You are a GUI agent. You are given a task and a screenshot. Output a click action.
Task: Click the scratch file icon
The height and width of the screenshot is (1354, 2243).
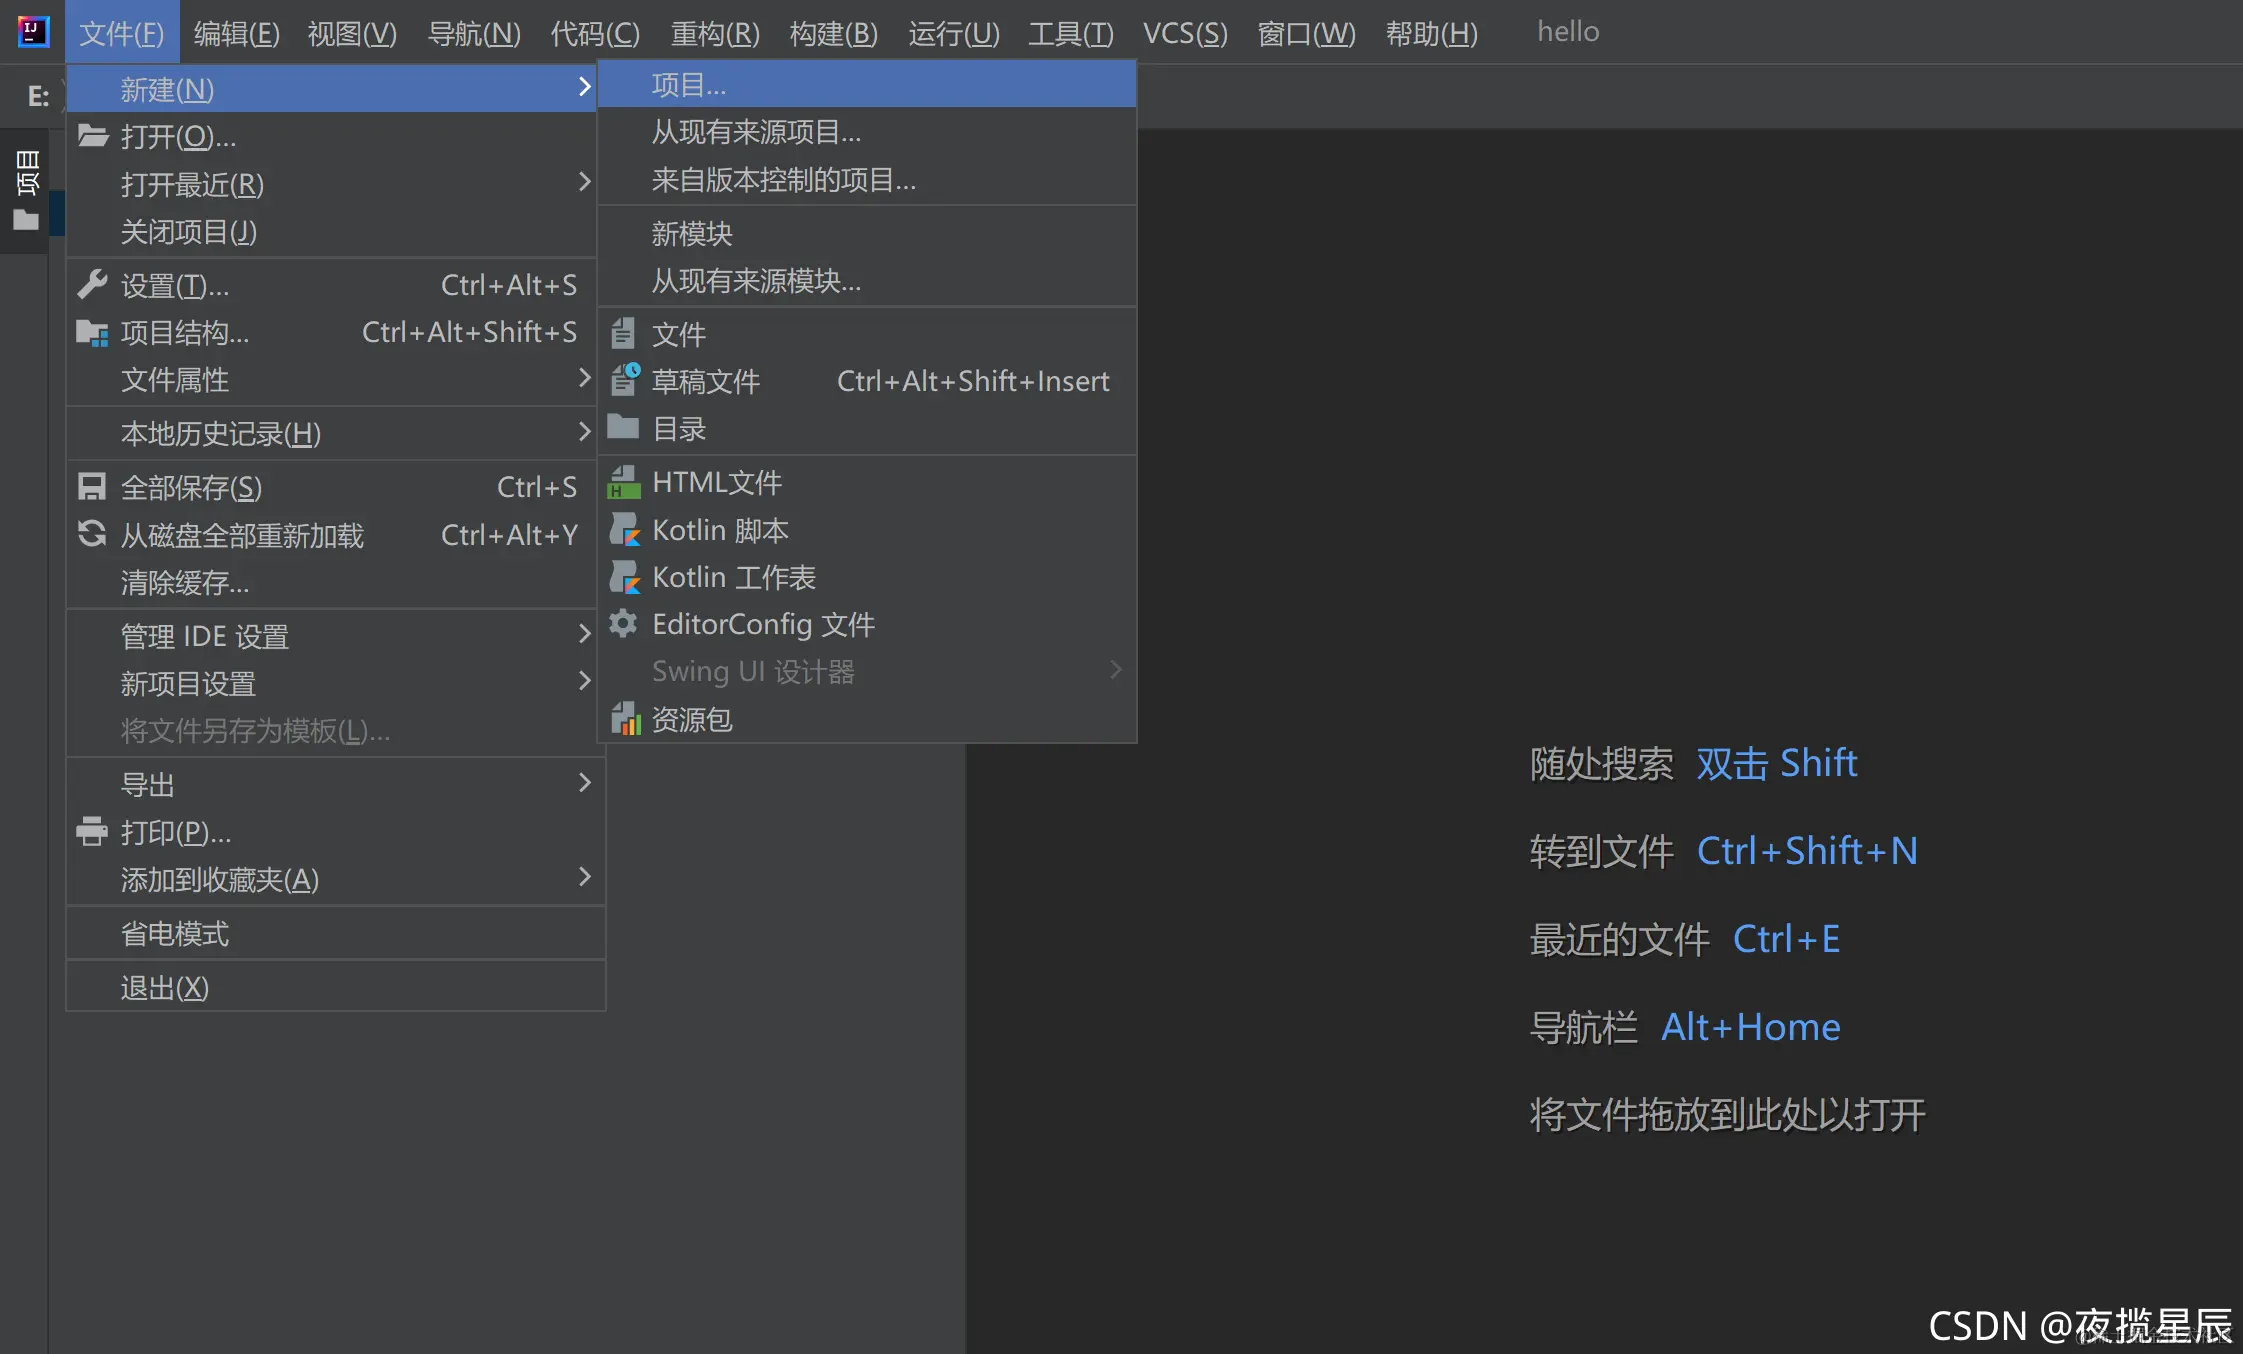point(624,381)
